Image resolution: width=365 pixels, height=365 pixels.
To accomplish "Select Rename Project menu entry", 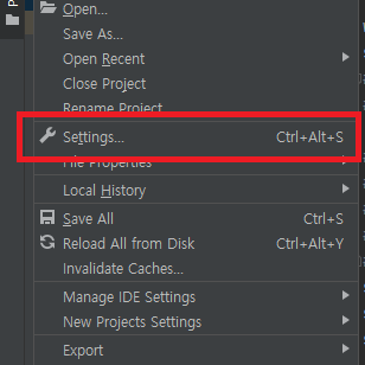I will point(196,106).
